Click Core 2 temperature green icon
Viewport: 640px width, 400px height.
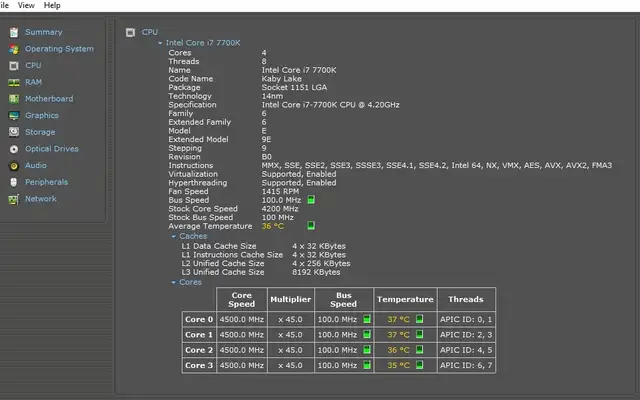419,349
